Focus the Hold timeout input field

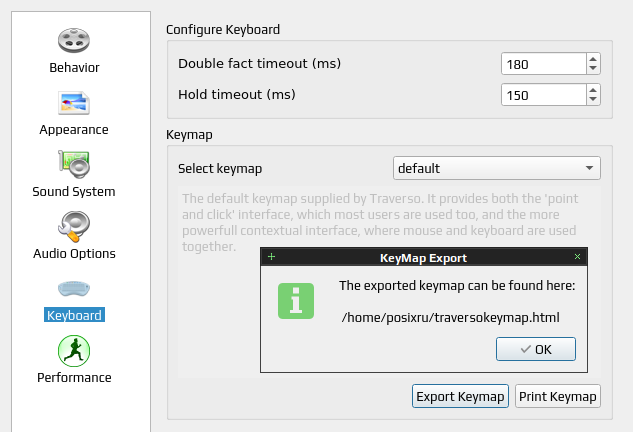(x=543, y=95)
